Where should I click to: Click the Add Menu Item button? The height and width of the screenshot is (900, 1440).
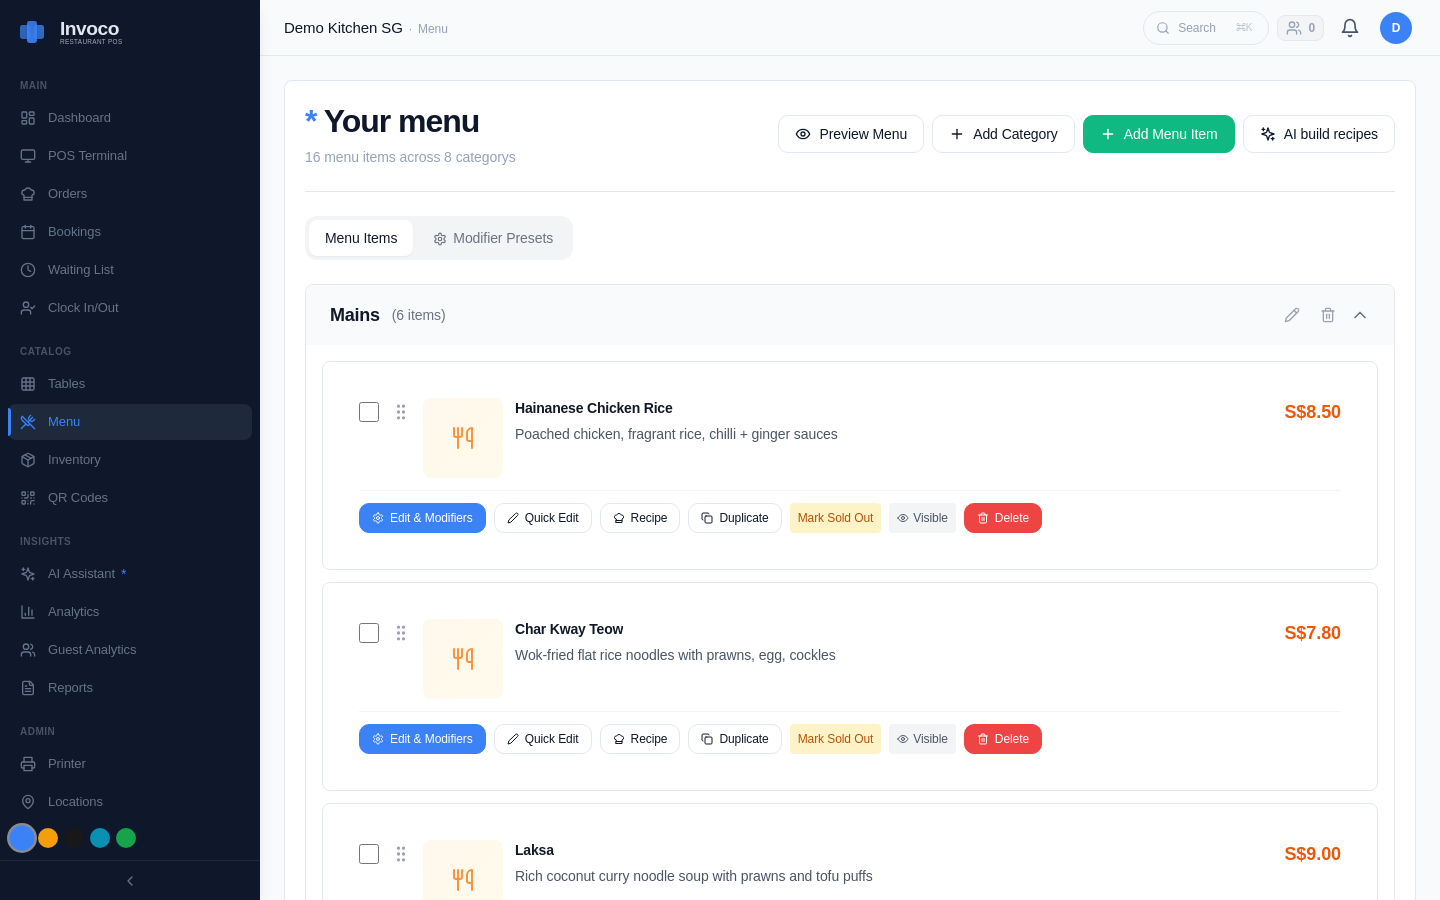pos(1158,133)
